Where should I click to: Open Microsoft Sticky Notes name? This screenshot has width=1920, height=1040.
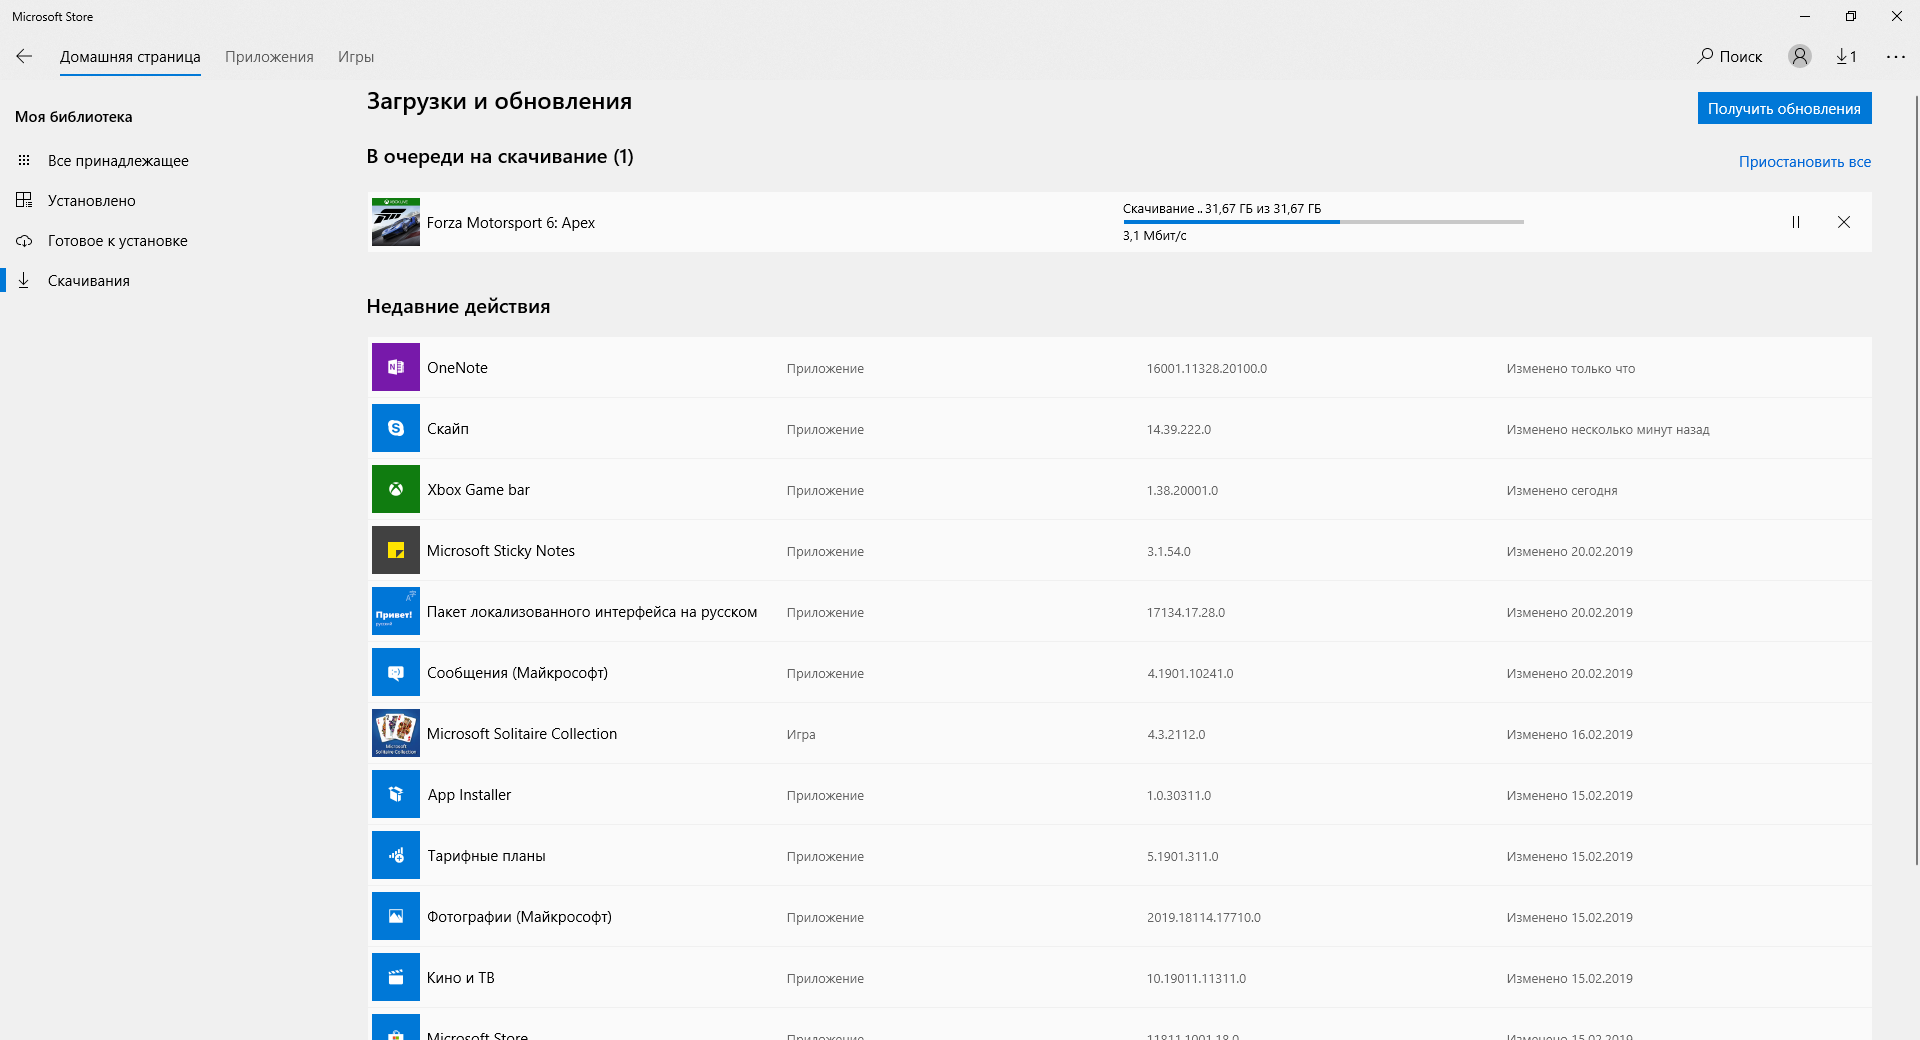[x=501, y=551]
